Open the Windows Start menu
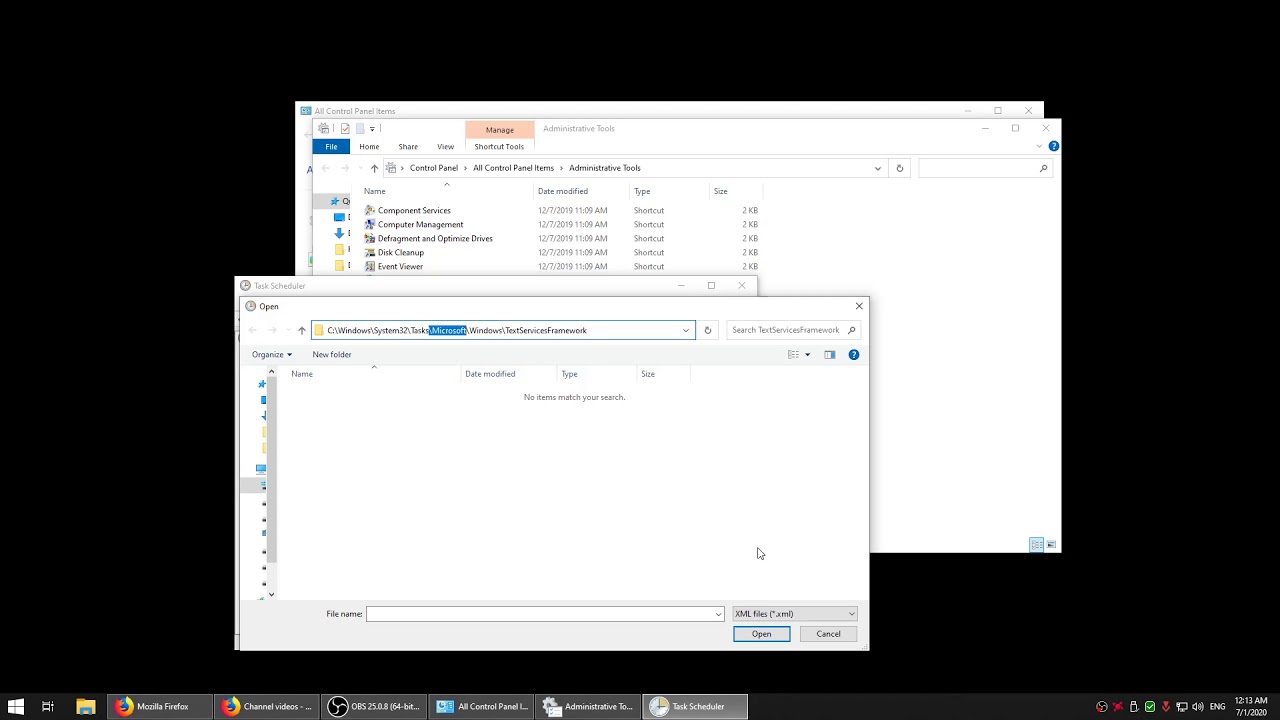 click(16, 706)
